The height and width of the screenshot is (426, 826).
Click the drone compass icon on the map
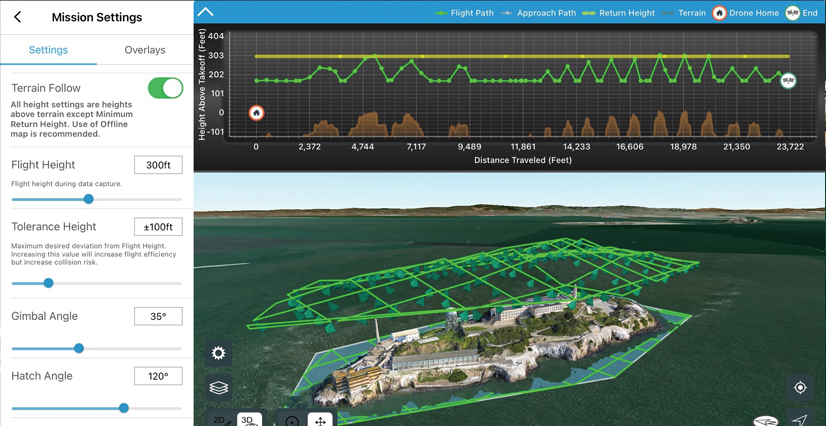[765, 421]
